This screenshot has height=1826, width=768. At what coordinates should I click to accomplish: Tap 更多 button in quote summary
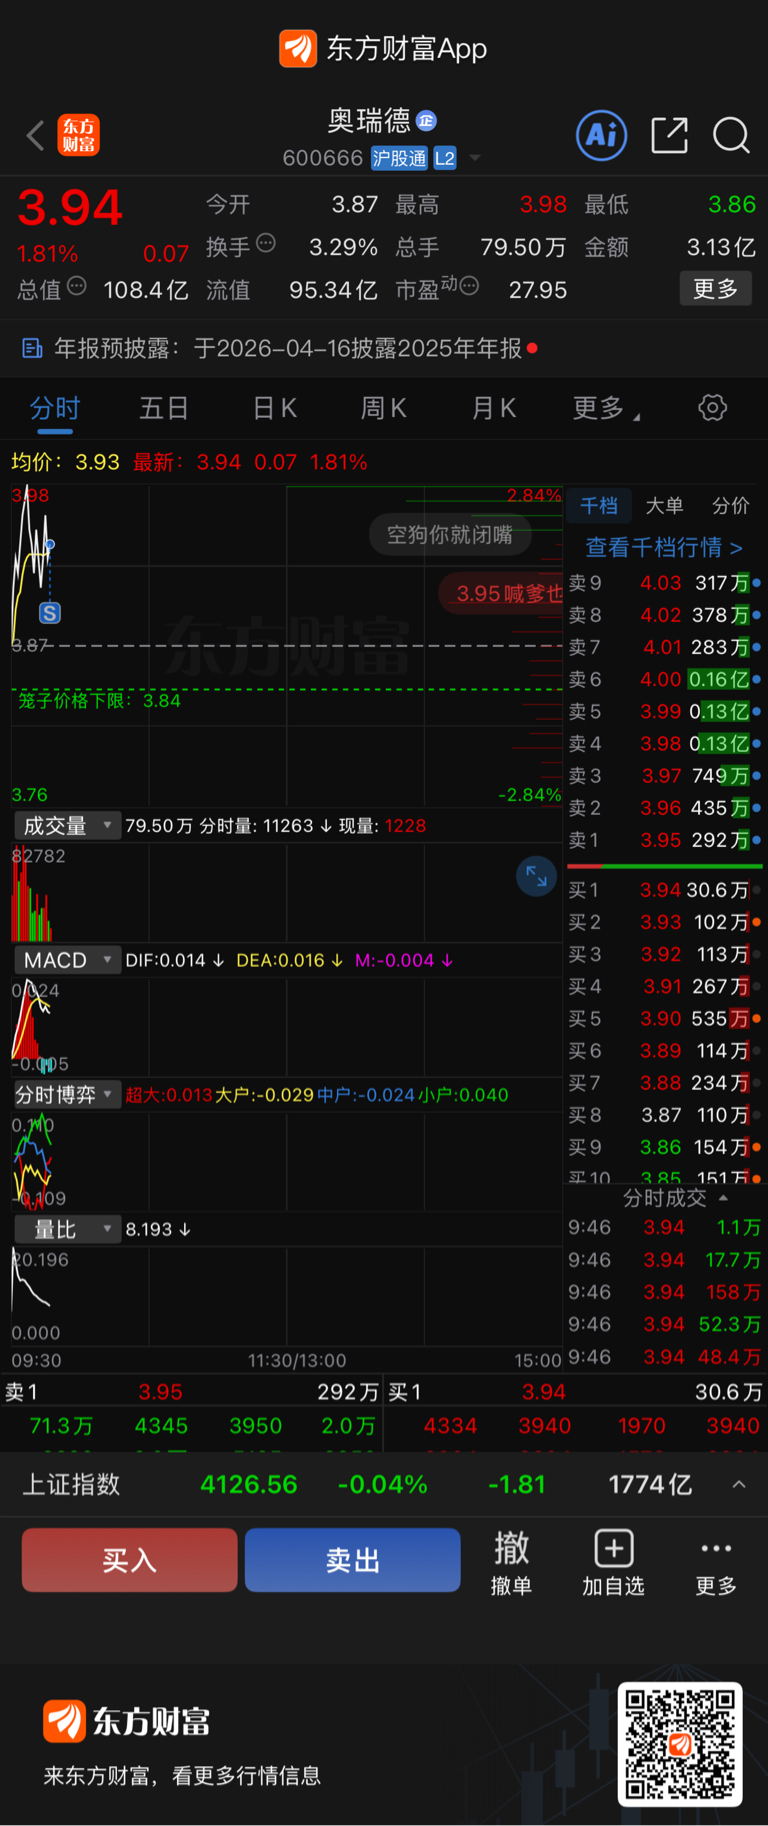(716, 289)
